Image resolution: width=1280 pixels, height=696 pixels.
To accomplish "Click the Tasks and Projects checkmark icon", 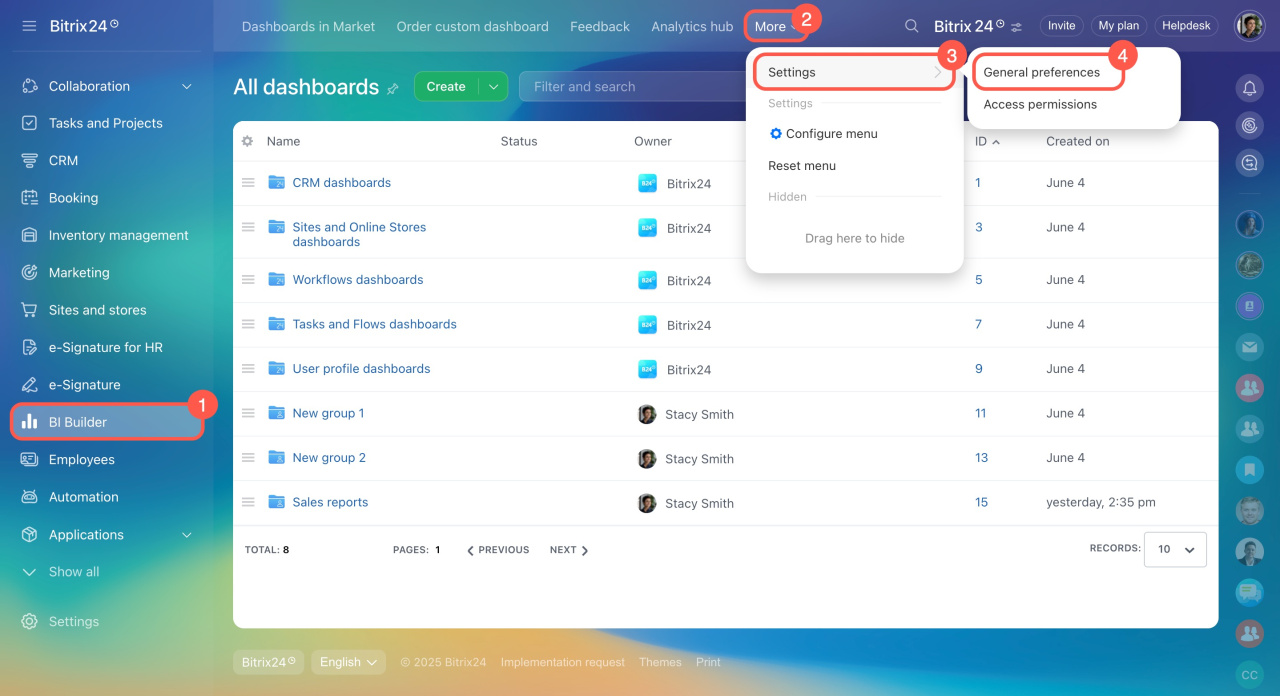I will pyautogui.click(x=30, y=123).
